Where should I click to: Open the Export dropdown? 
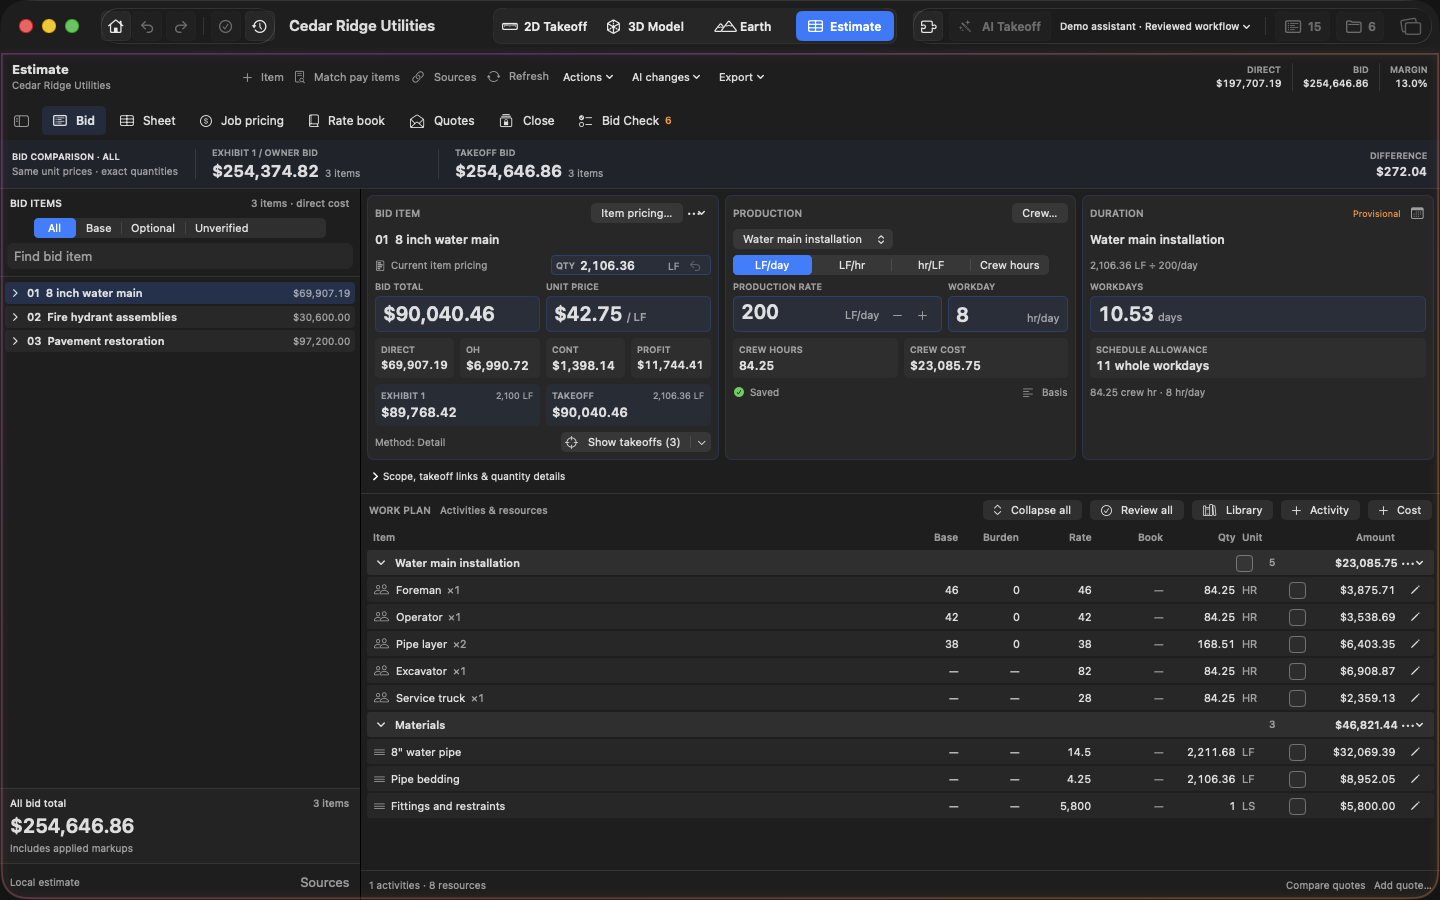(741, 77)
